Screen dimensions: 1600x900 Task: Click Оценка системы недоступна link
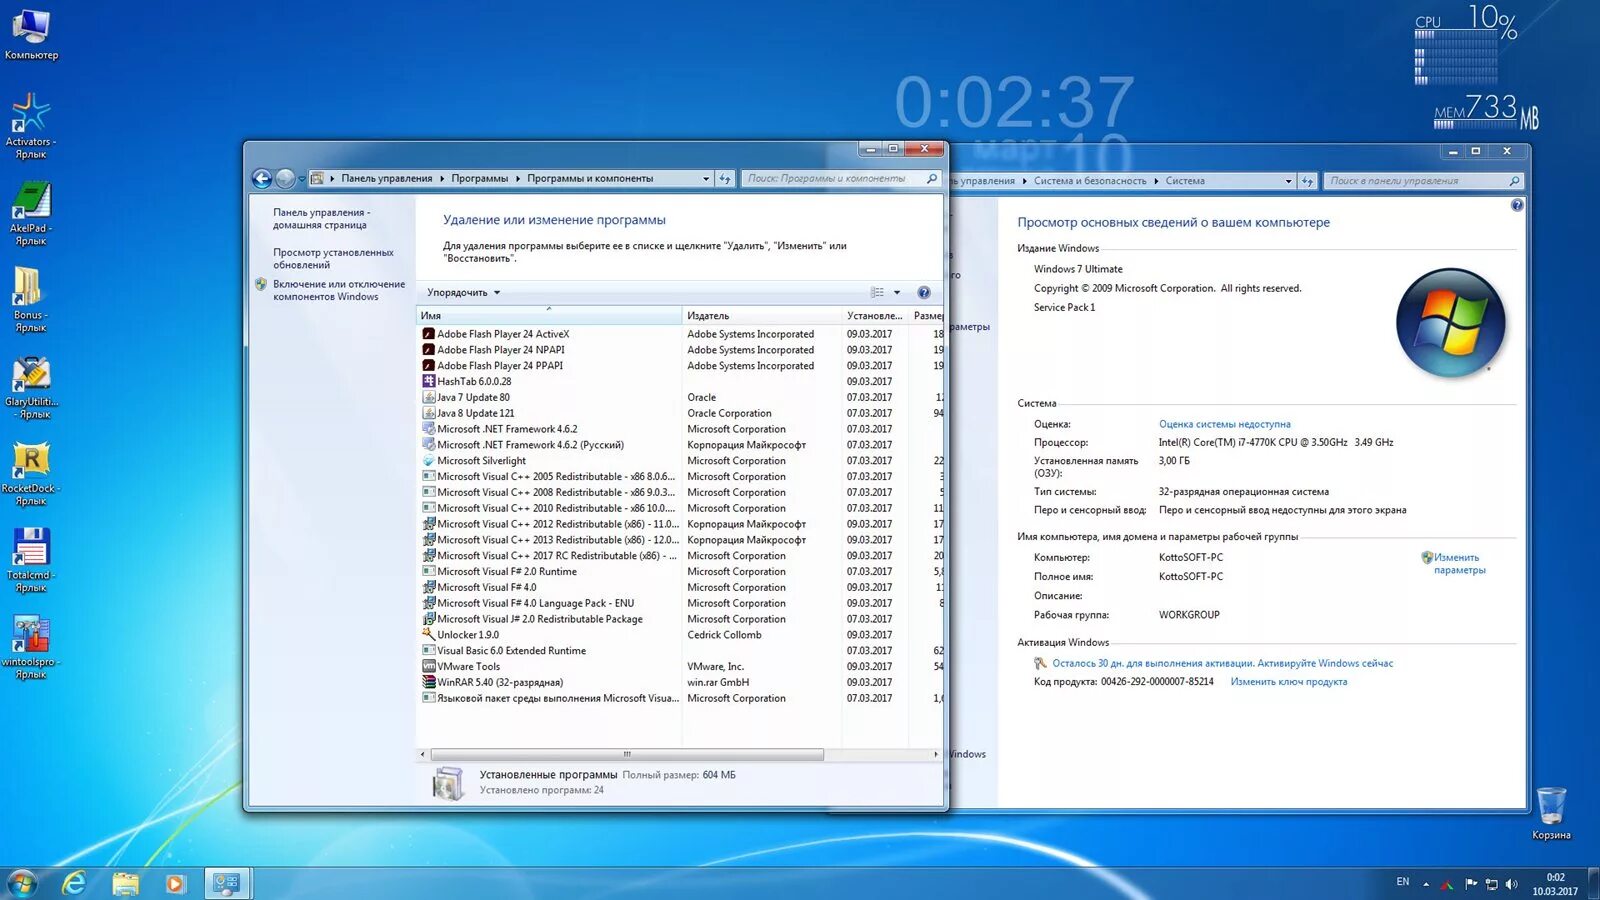pos(1224,425)
